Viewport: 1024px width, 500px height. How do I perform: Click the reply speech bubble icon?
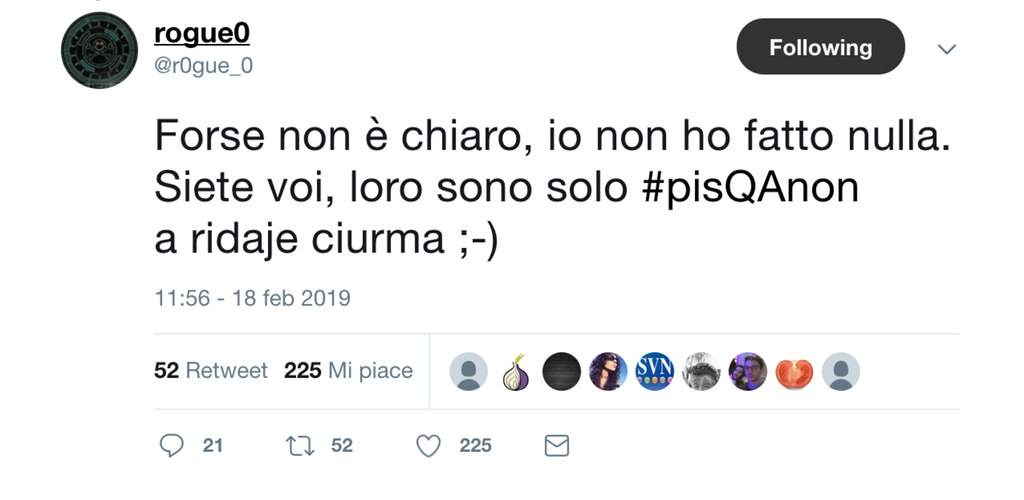(x=172, y=445)
